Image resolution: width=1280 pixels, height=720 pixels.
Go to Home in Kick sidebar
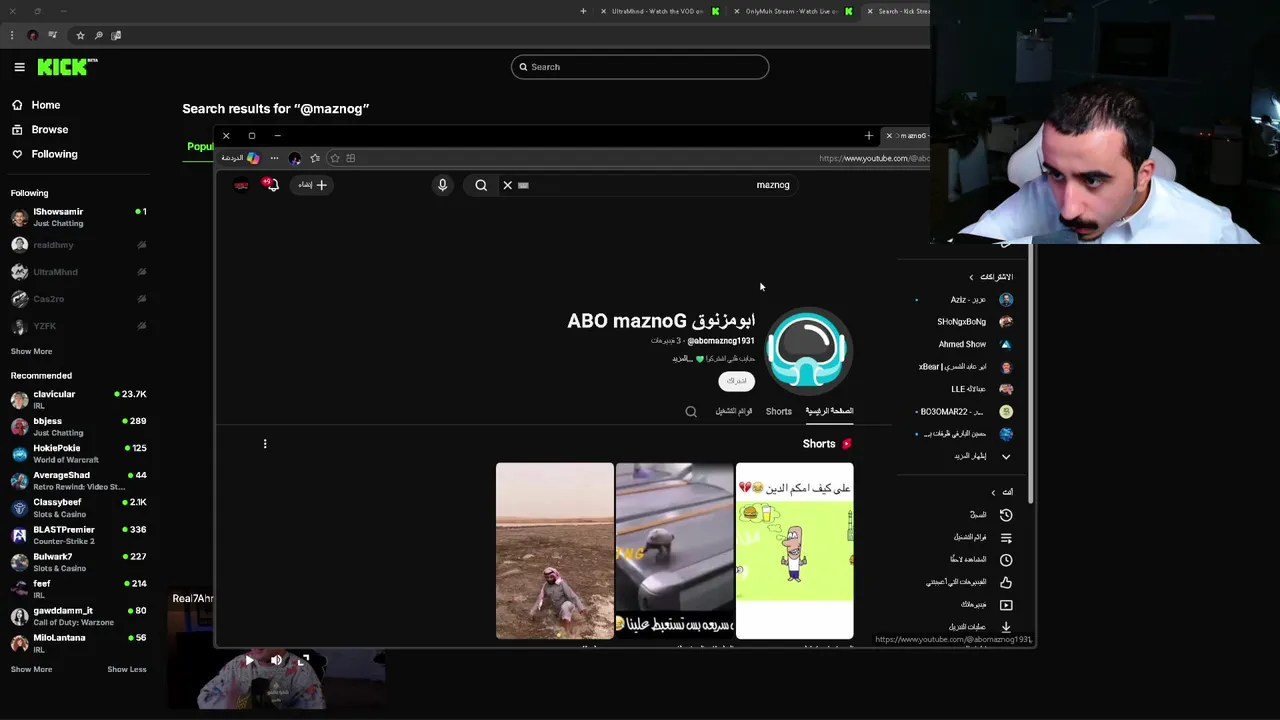[x=36, y=105]
